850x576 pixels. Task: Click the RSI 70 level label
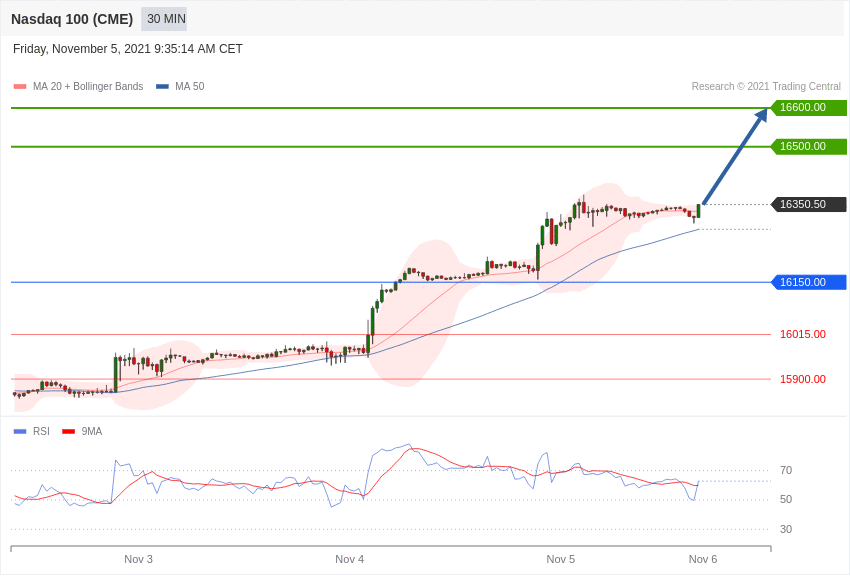click(x=786, y=471)
